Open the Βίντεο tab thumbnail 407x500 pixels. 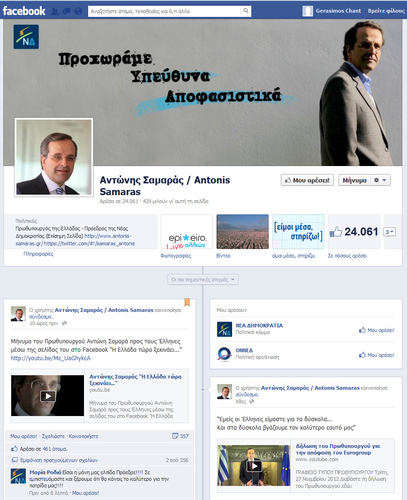(x=242, y=232)
